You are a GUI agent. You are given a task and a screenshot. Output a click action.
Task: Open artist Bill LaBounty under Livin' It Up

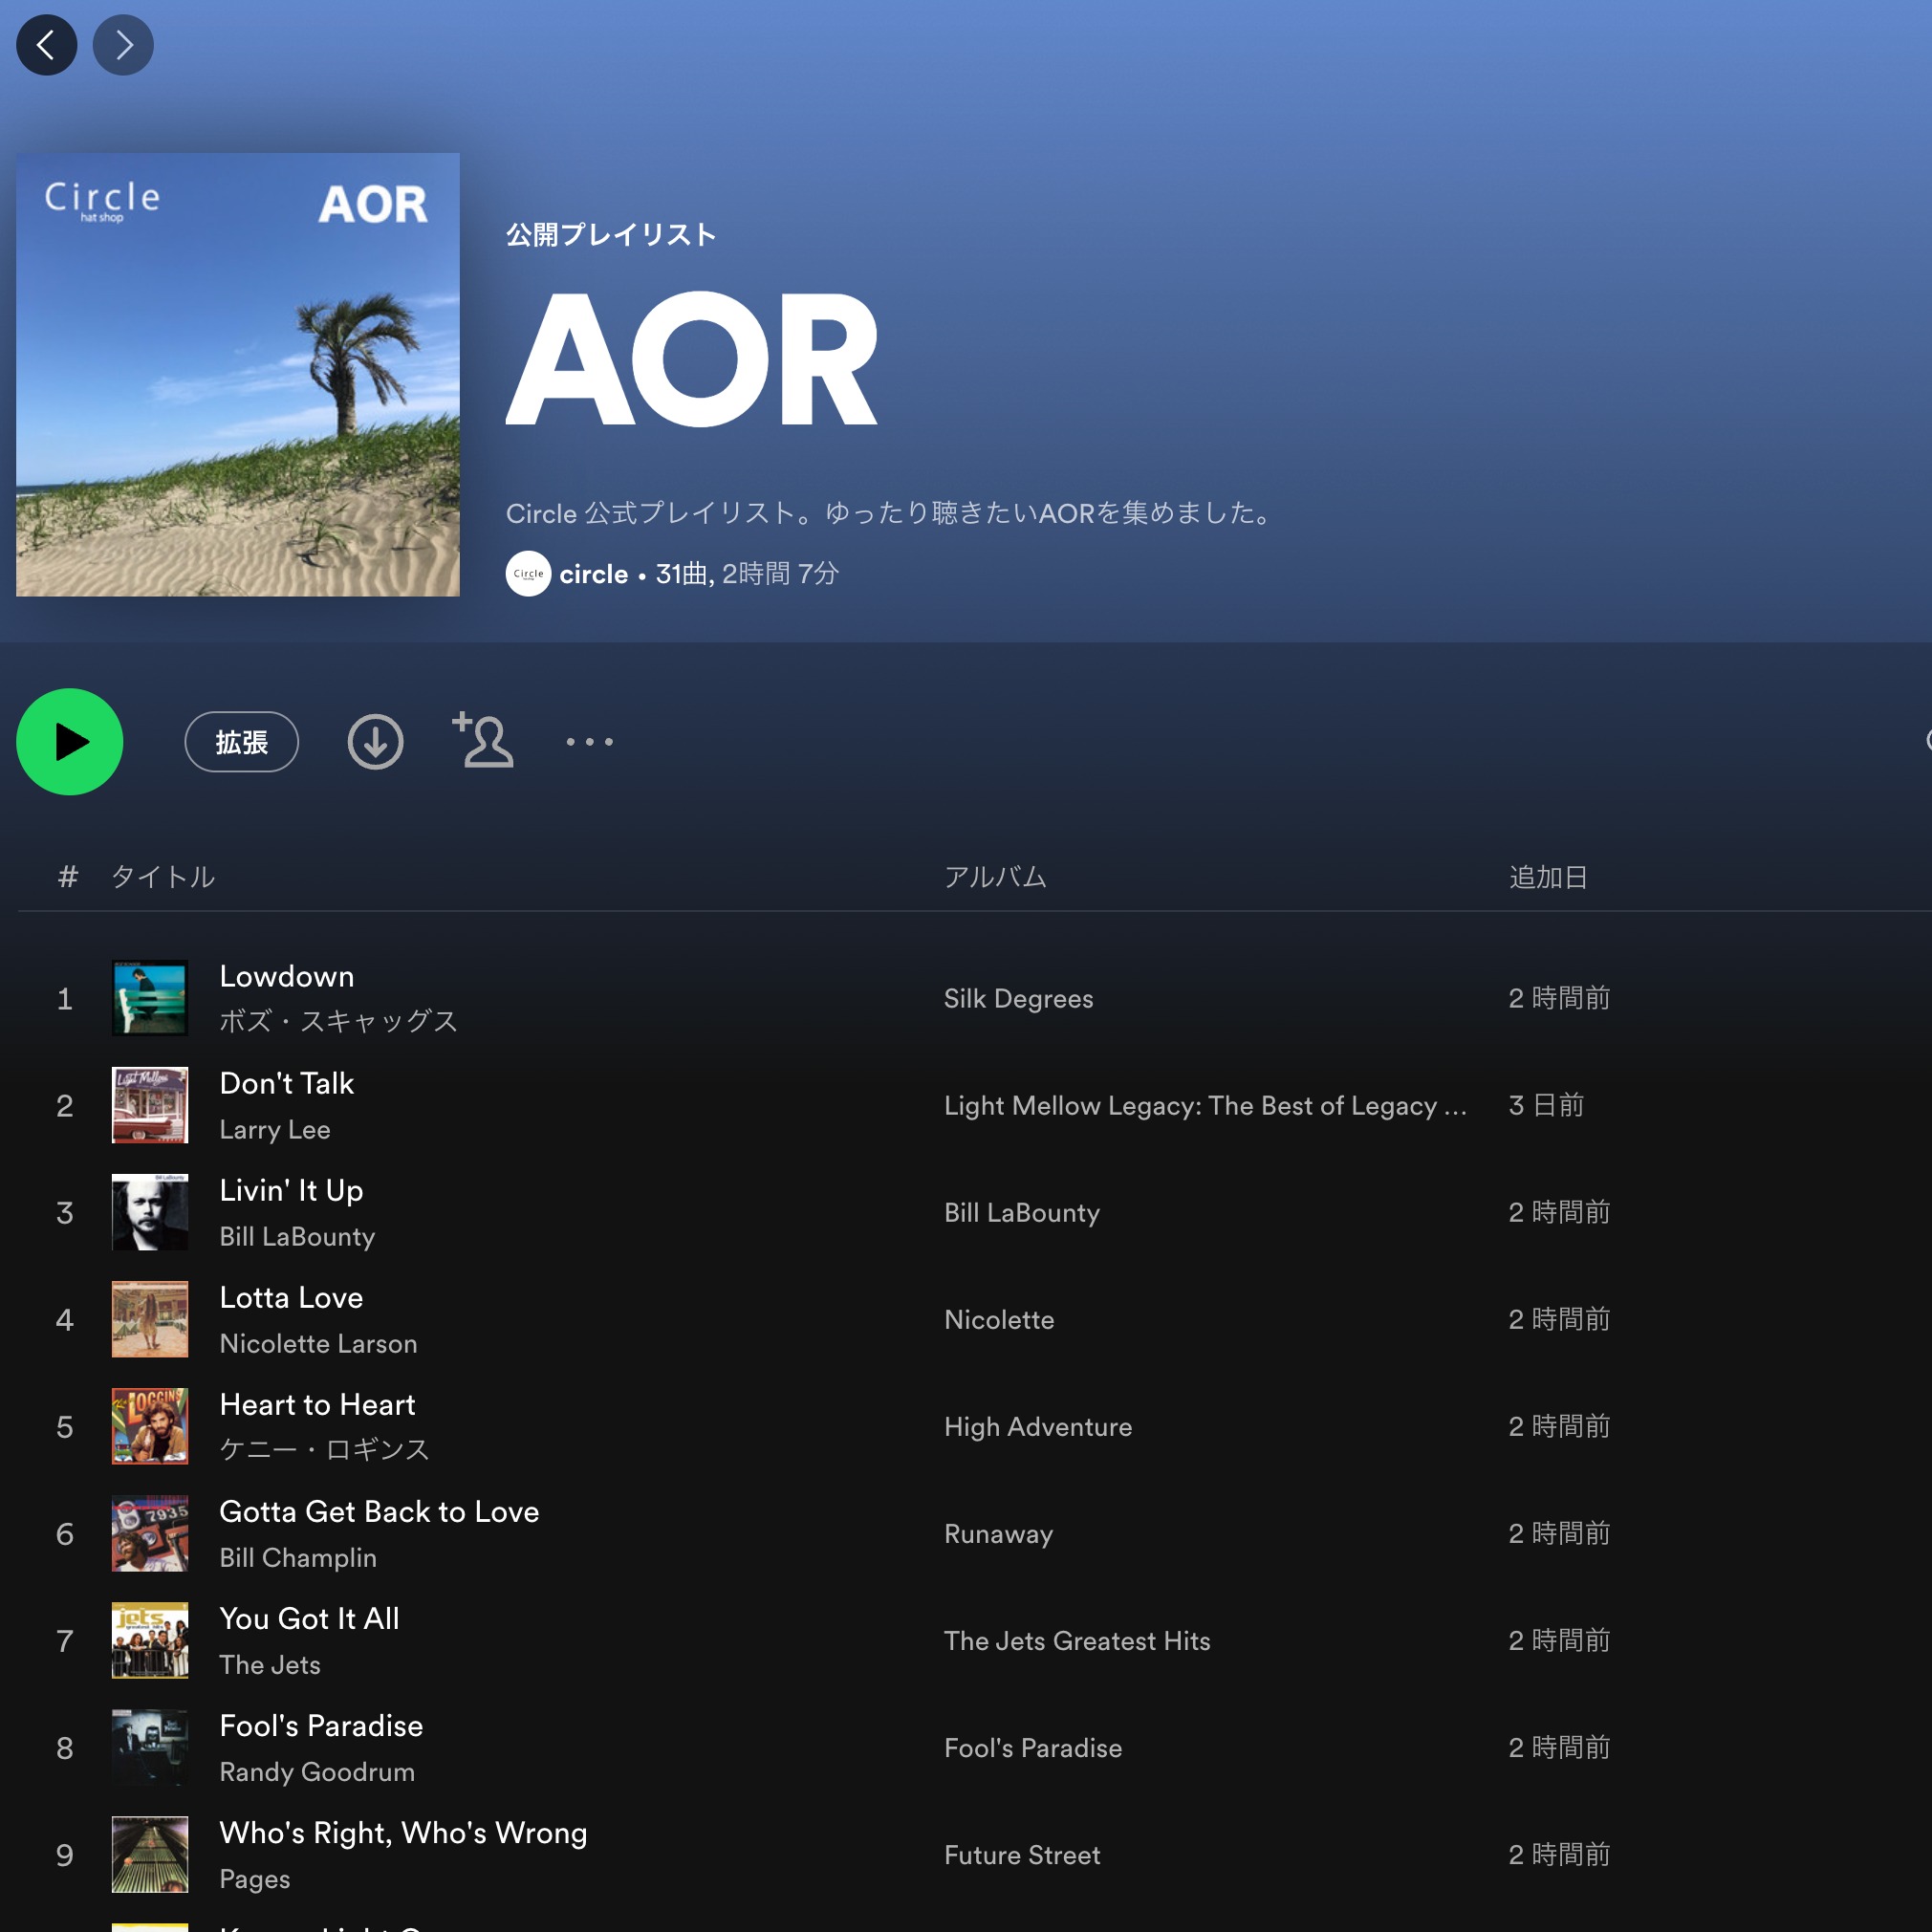pyautogui.click(x=297, y=1236)
